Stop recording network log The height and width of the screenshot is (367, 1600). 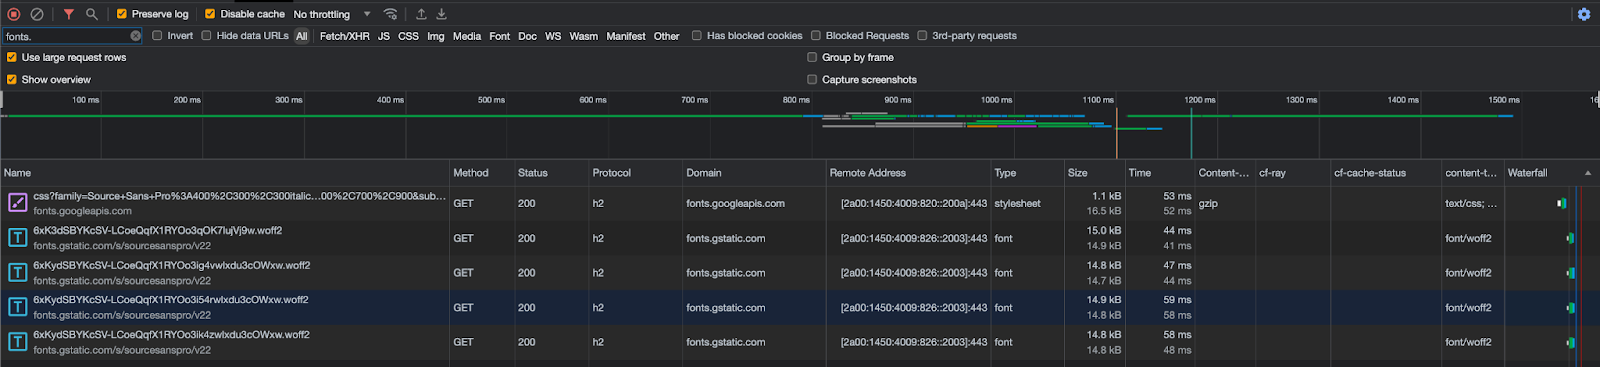click(x=14, y=14)
